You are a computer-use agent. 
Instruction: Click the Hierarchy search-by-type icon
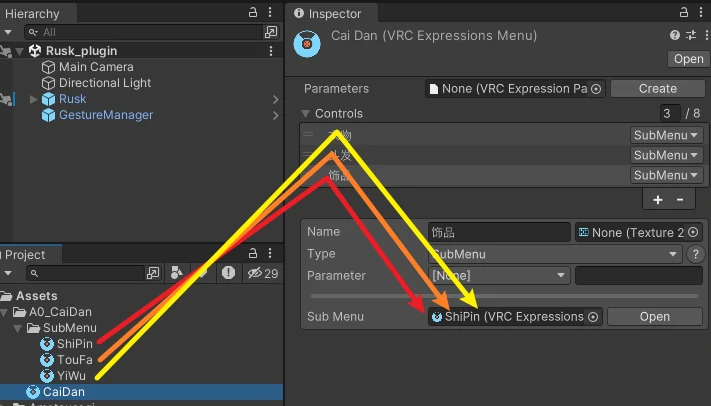(271, 32)
